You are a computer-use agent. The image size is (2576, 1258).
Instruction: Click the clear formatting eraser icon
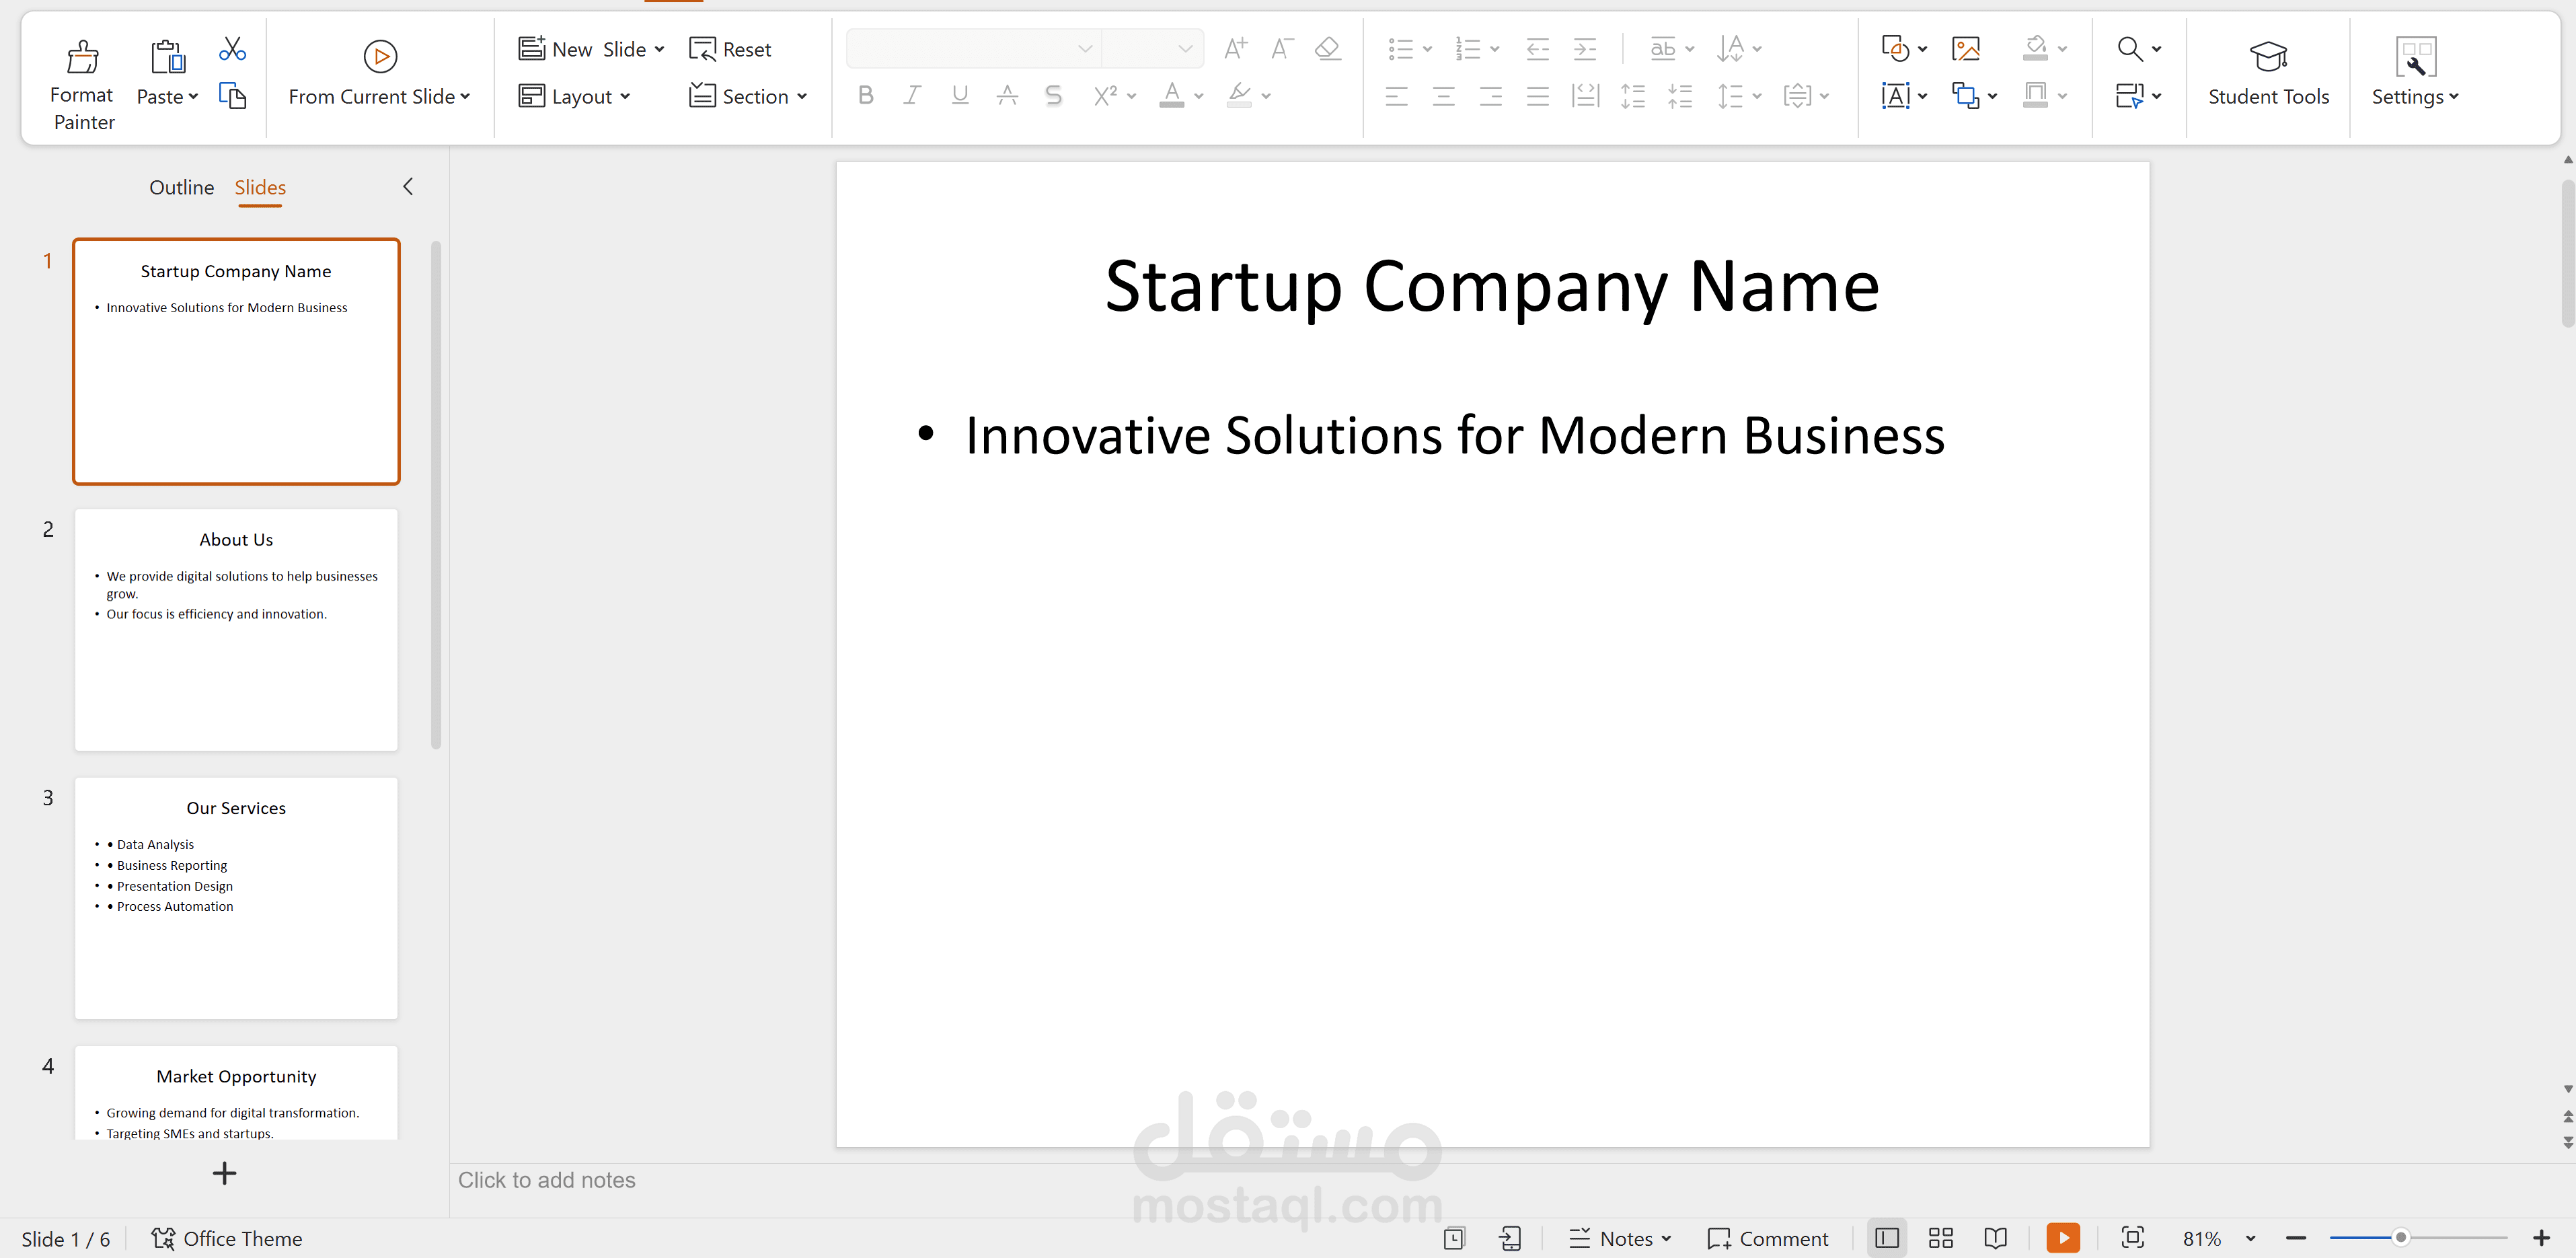click(x=1327, y=48)
